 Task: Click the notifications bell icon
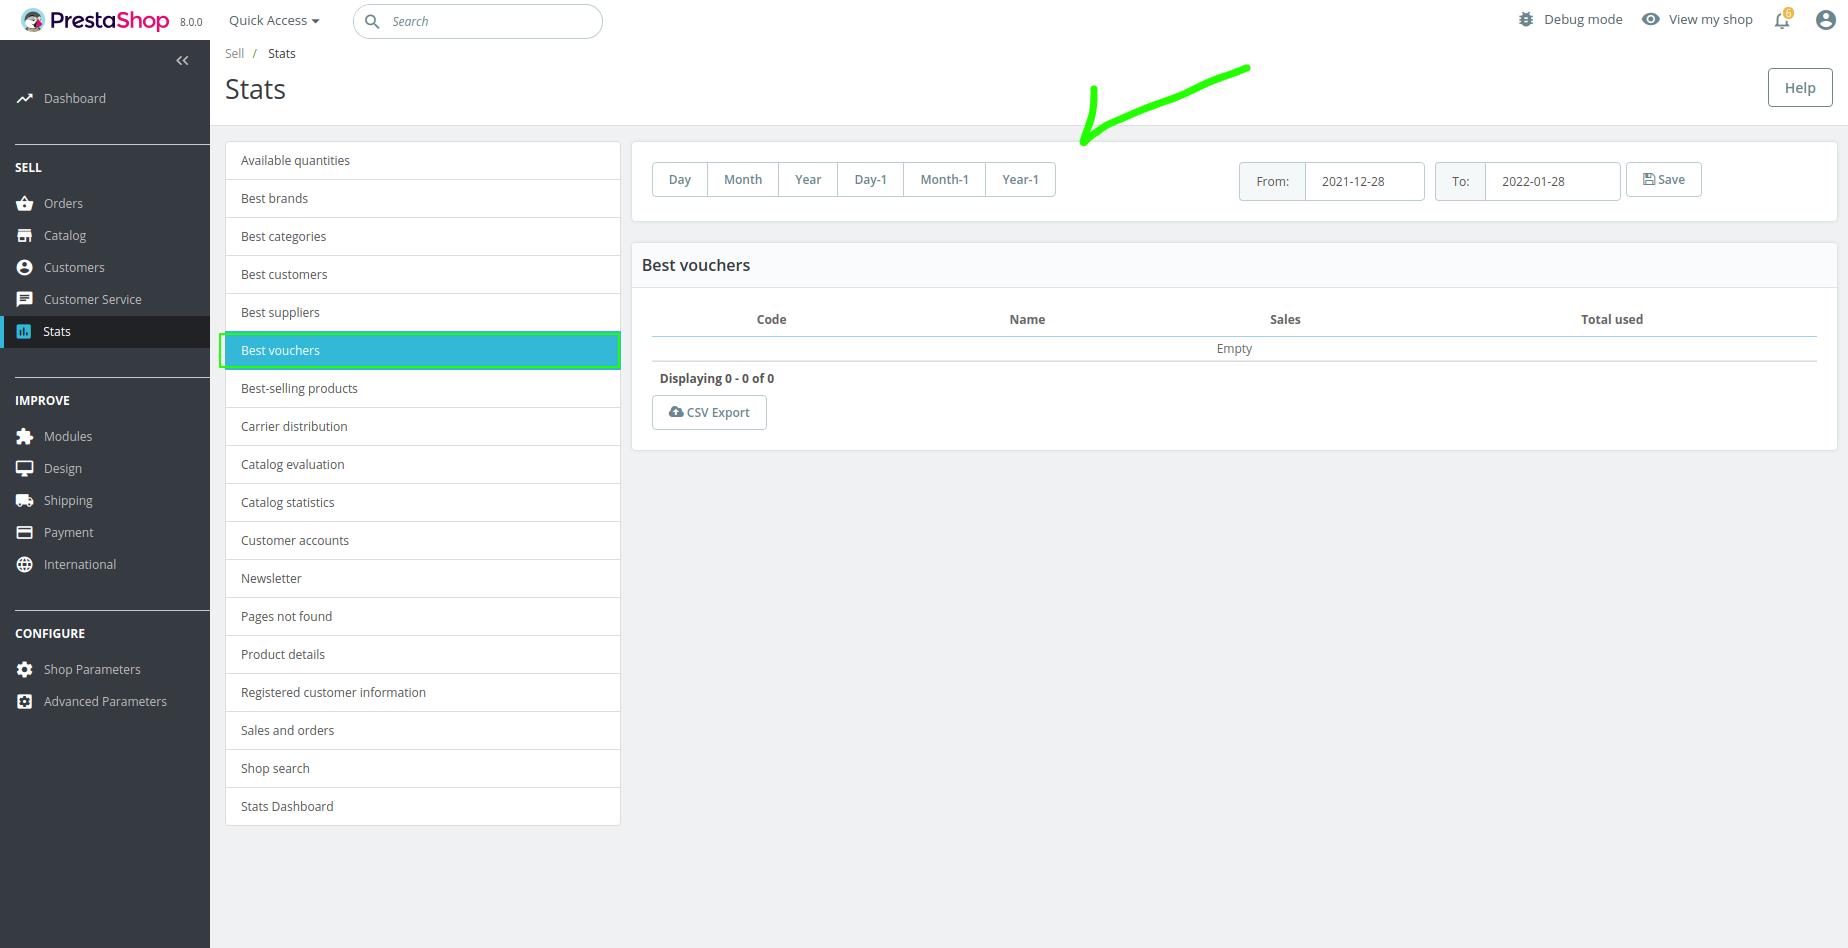1781,20
